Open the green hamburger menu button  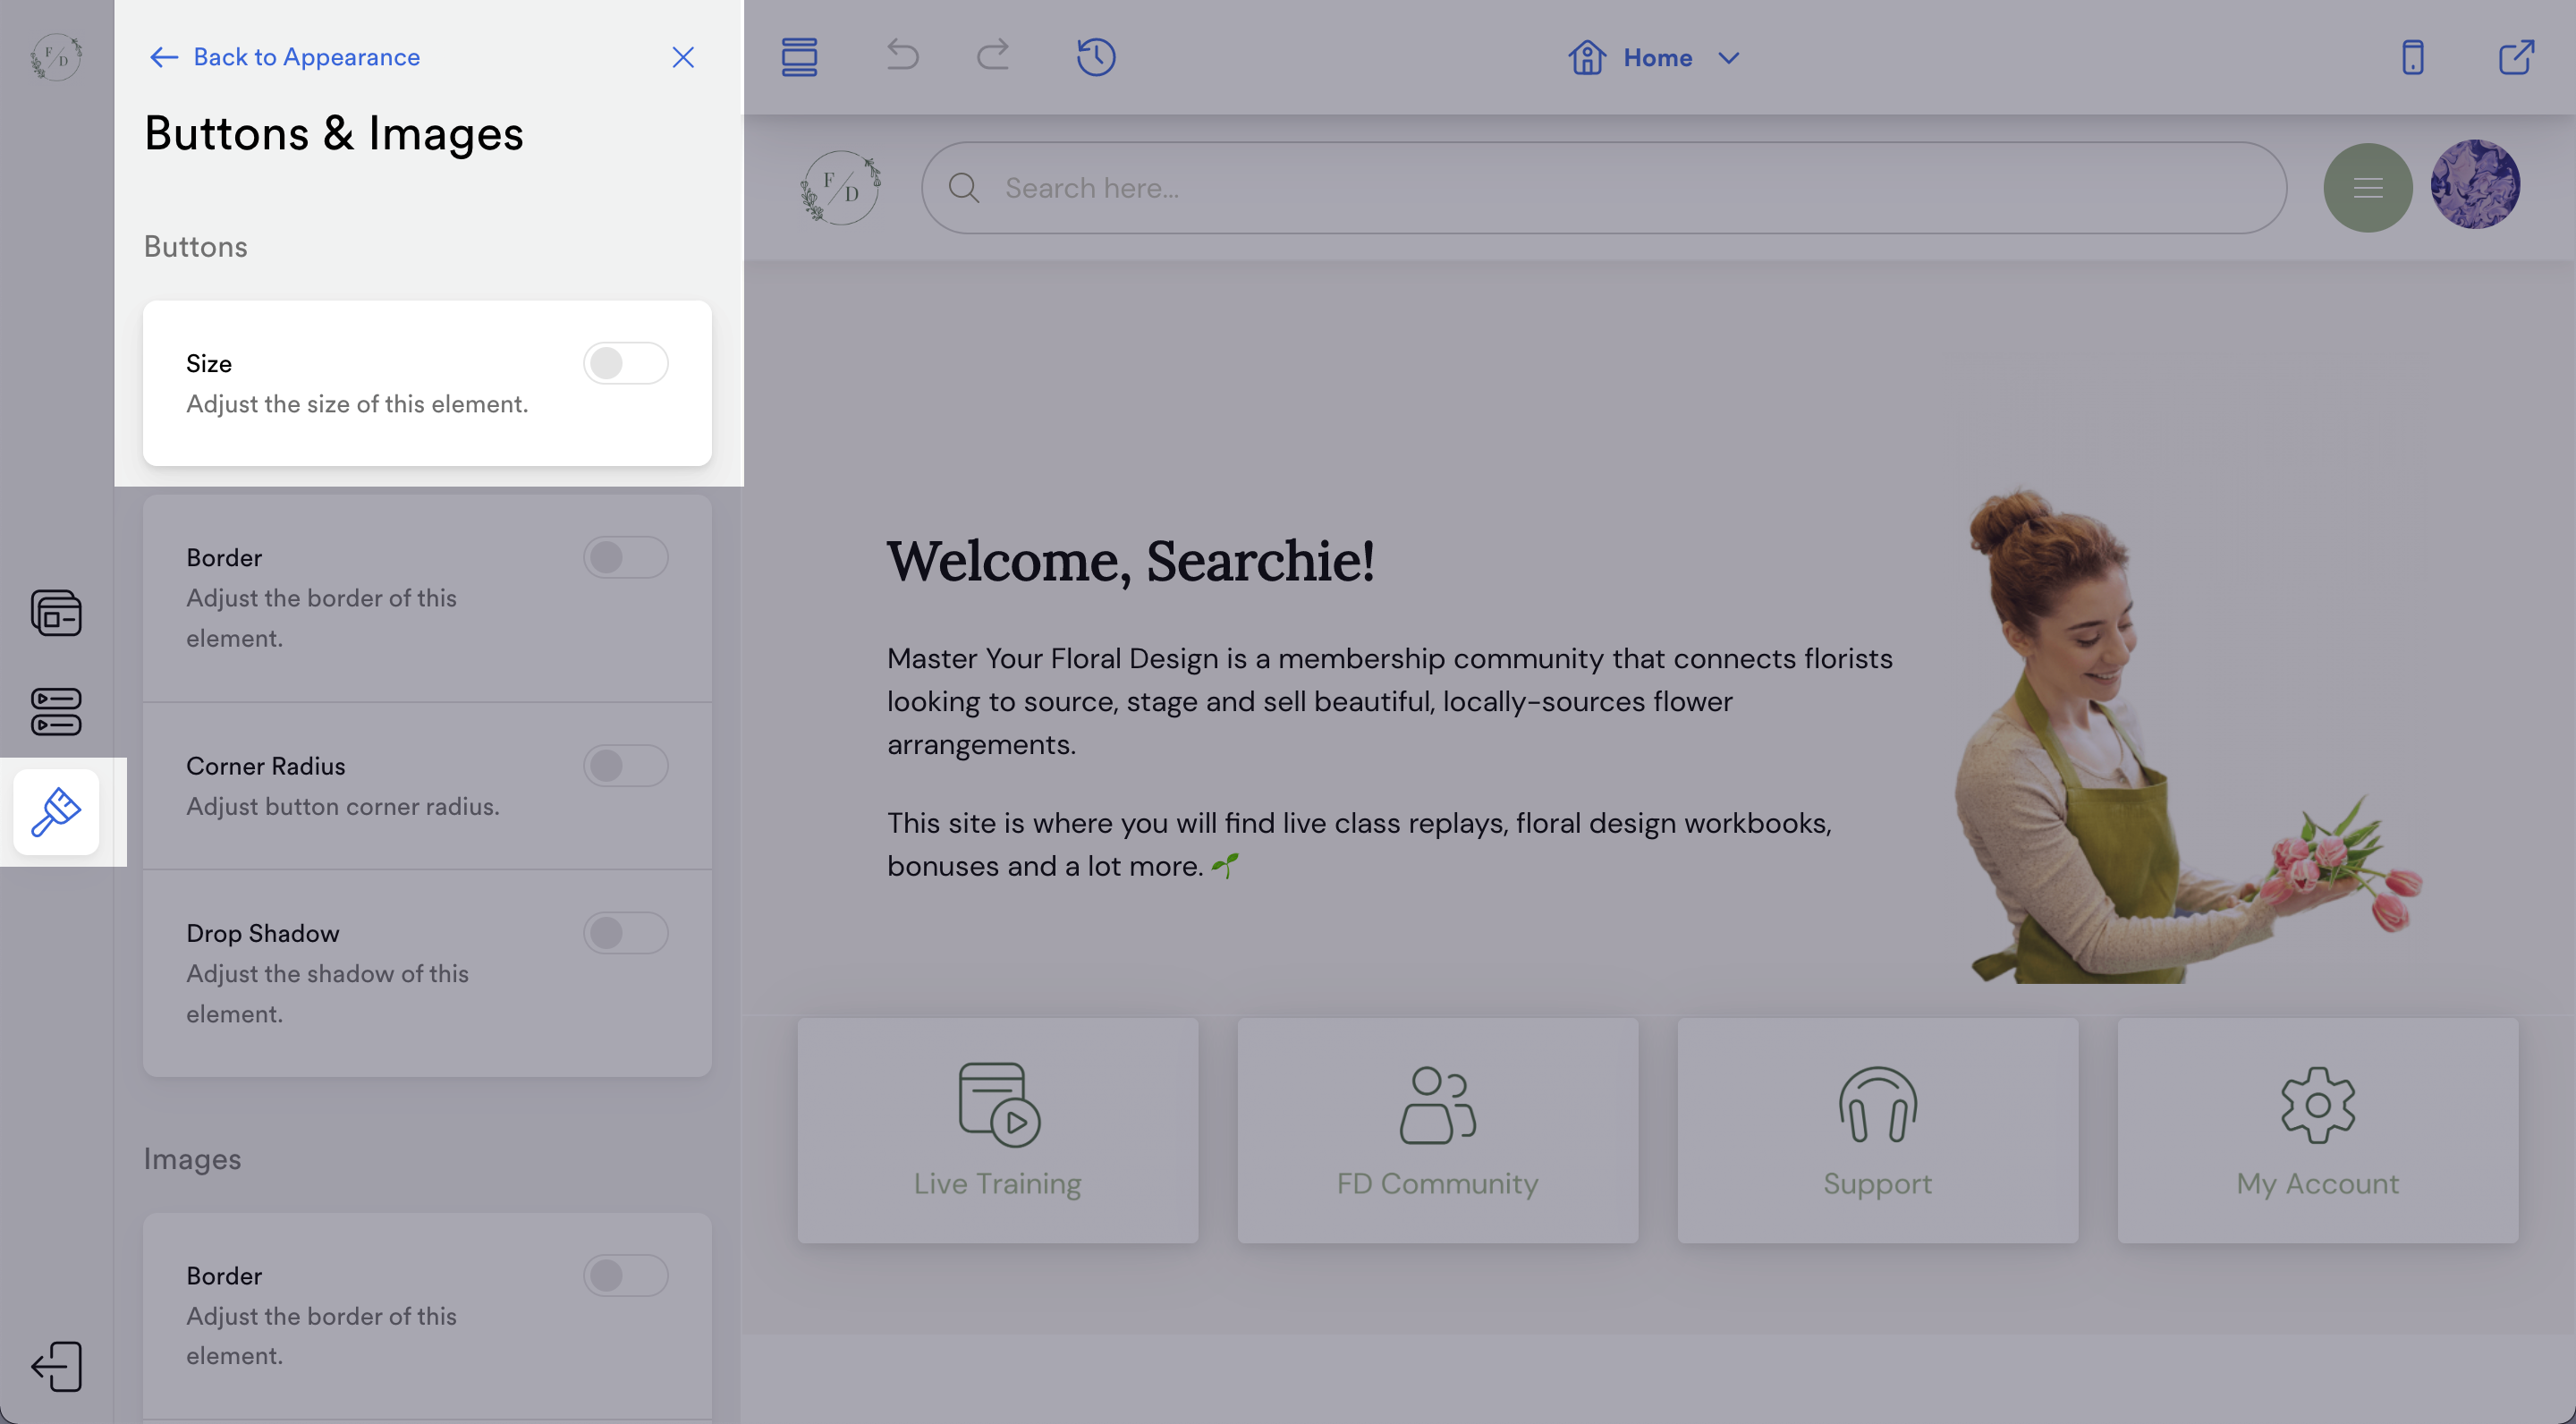click(2367, 188)
